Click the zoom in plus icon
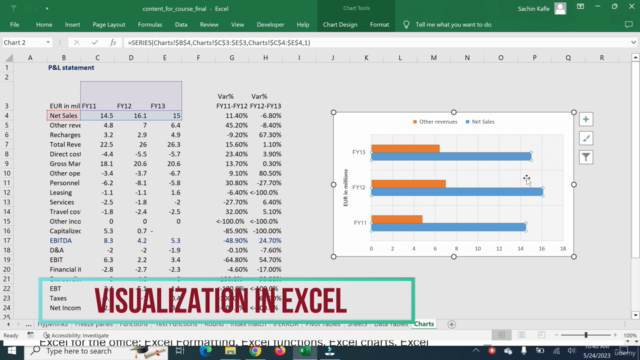Image resolution: width=640 pixels, height=360 pixels. tap(615, 335)
